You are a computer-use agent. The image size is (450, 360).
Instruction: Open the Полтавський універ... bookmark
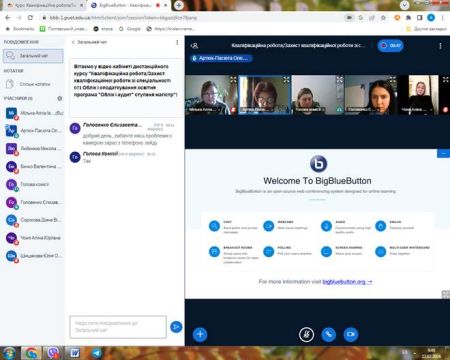pyautogui.click(x=63, y=29)
